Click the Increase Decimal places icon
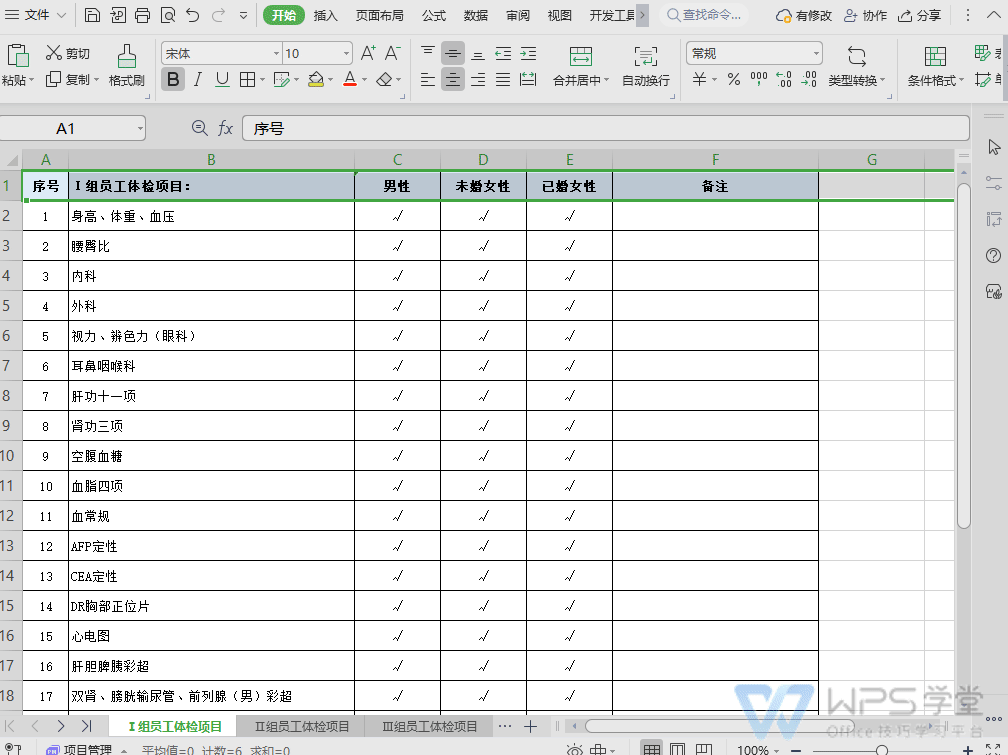The width and height of the screenshot is (1008, 755). (x=784, y=79)
